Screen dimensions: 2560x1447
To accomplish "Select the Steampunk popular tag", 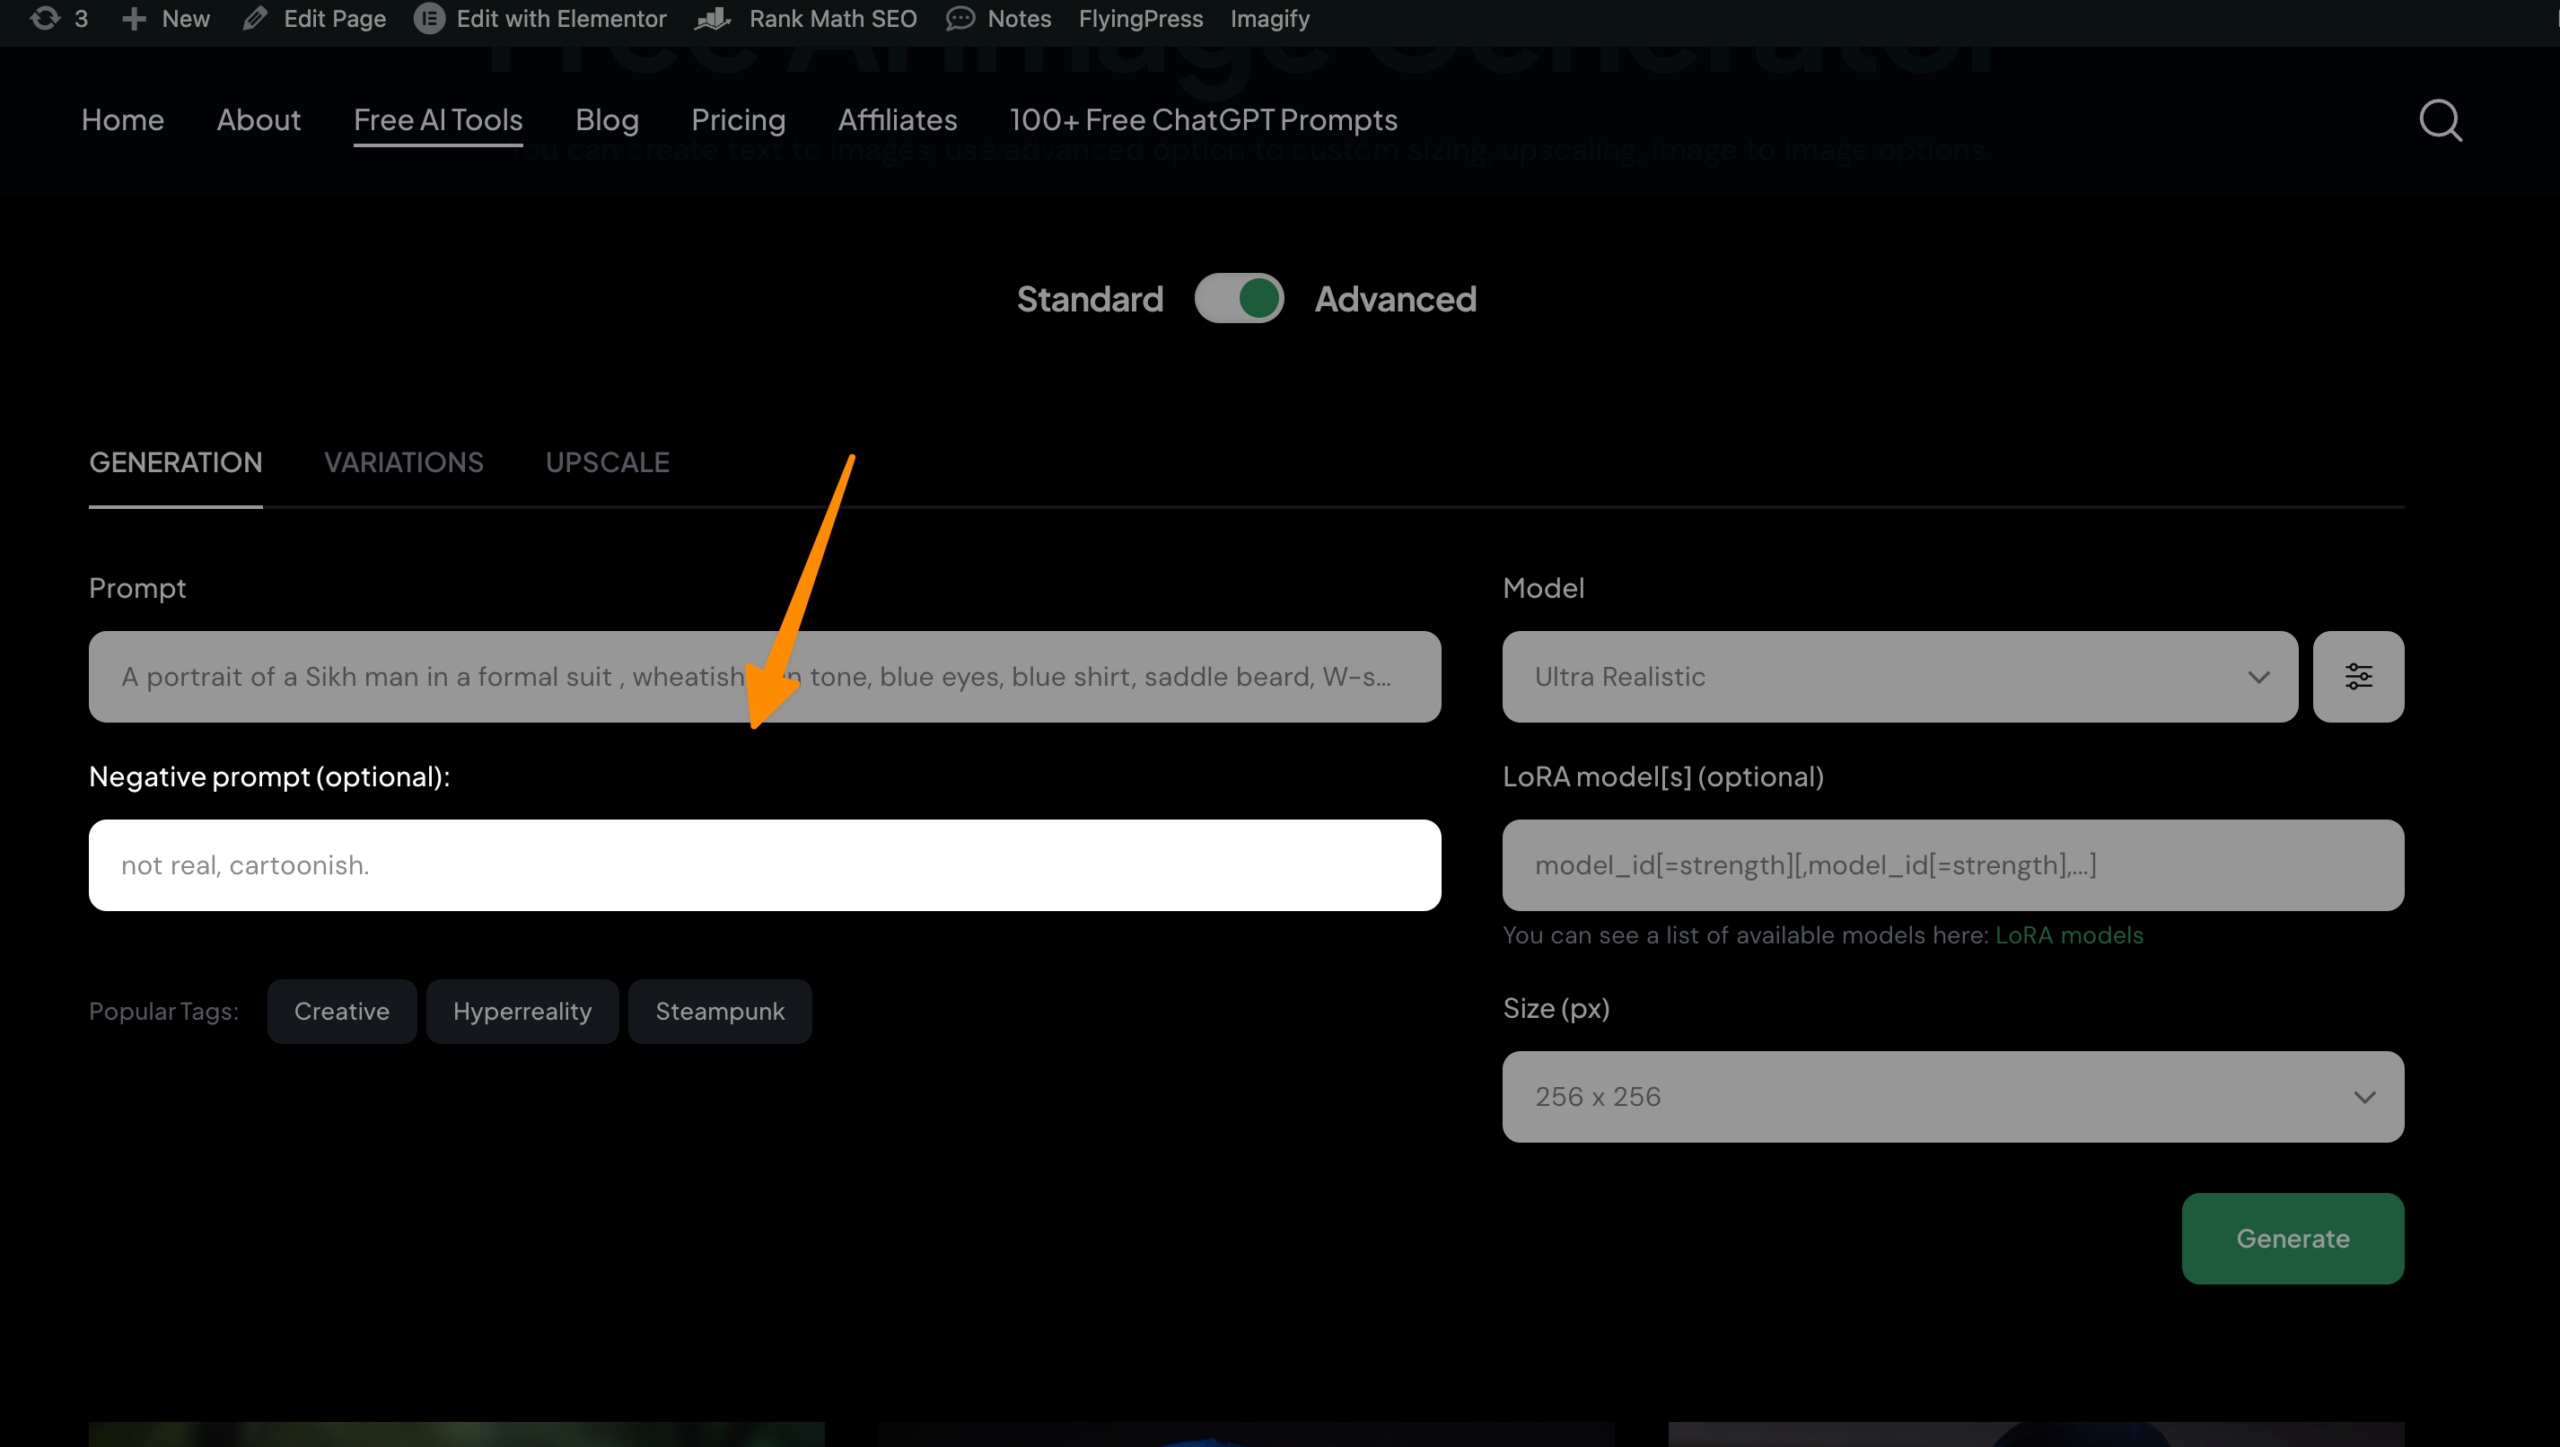I will (719, 1011).
